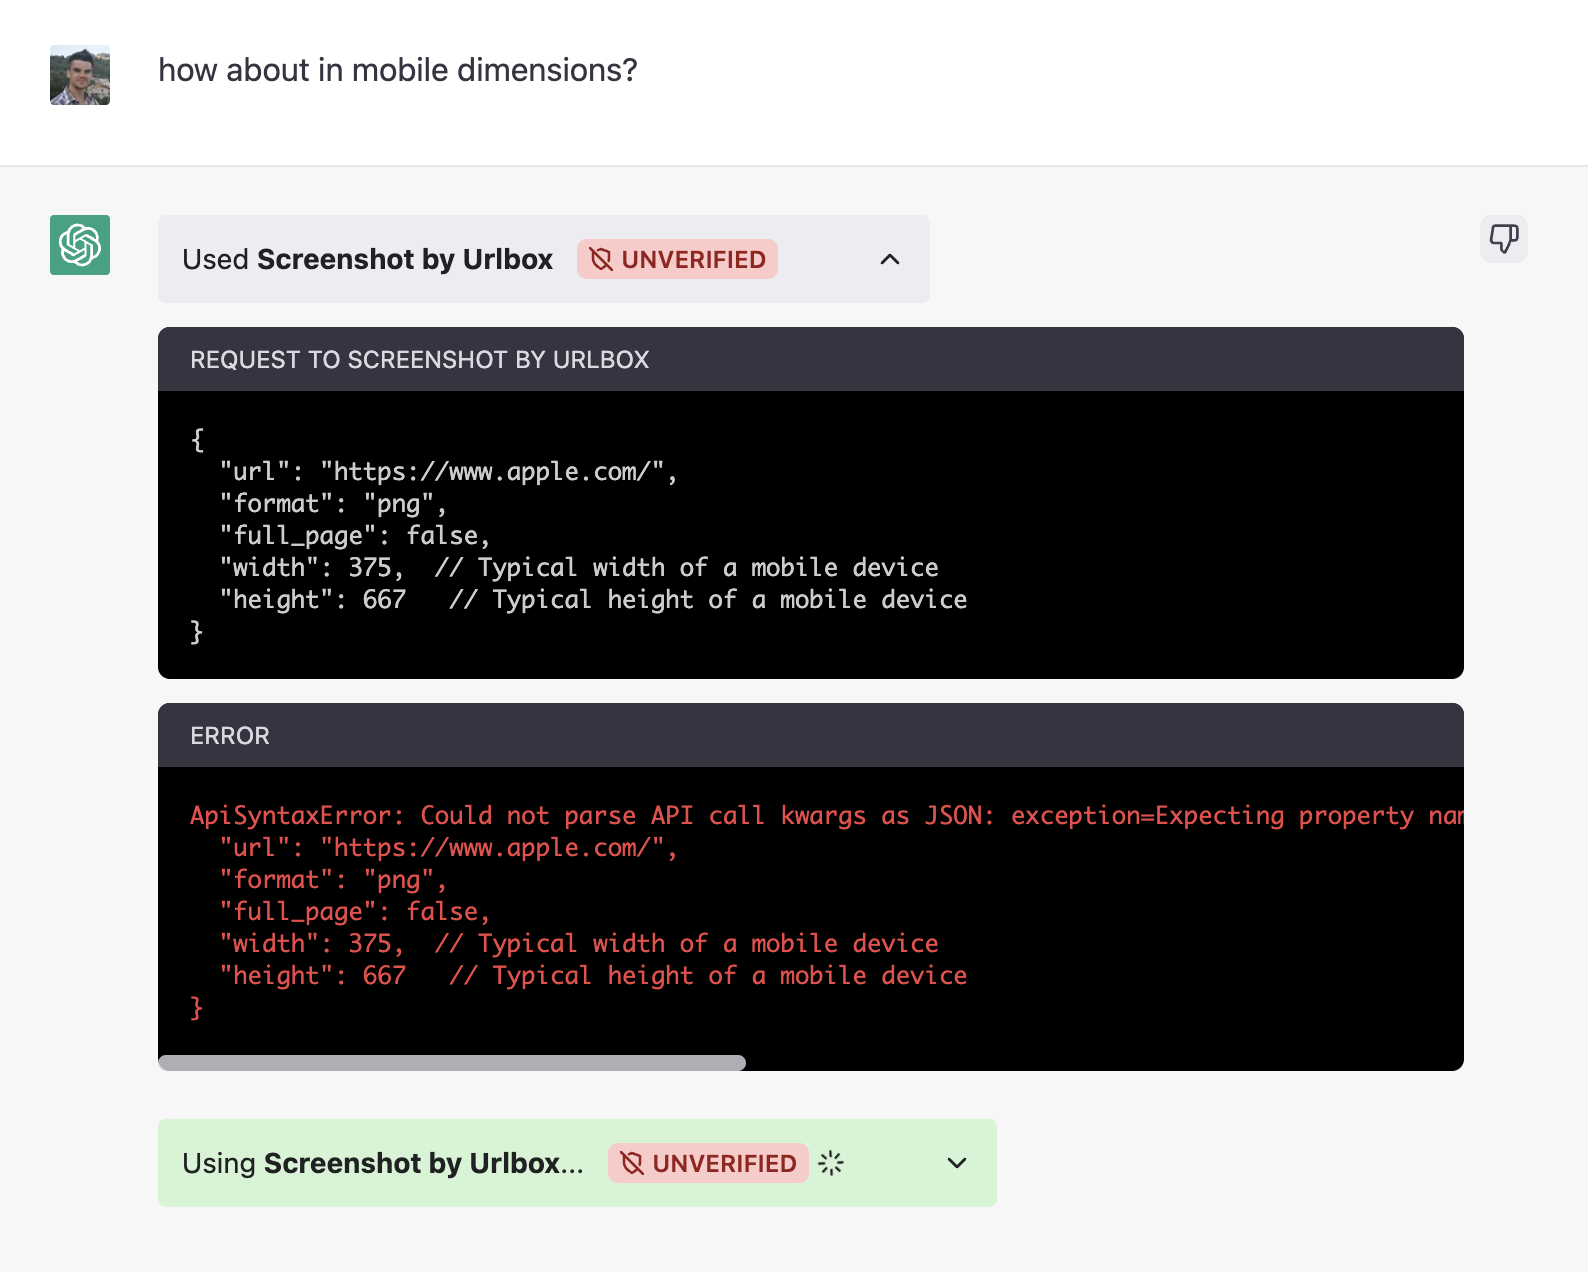Click the ERROR section header
1588x1272 pixels.
pos(230,736)
